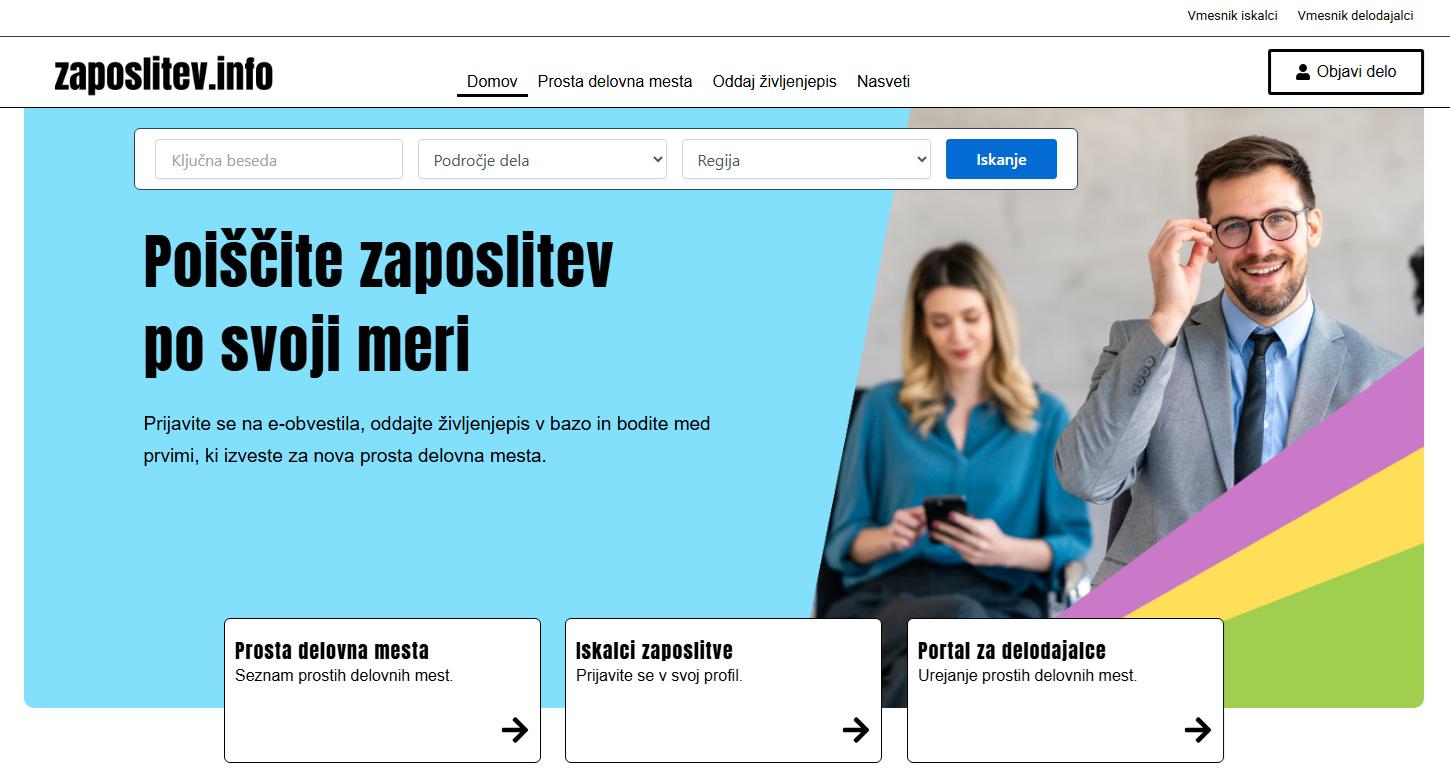The image size is (1450, 783).
Task: Open the Prosta delovna mesta menu item
Action: coord(615,82)
